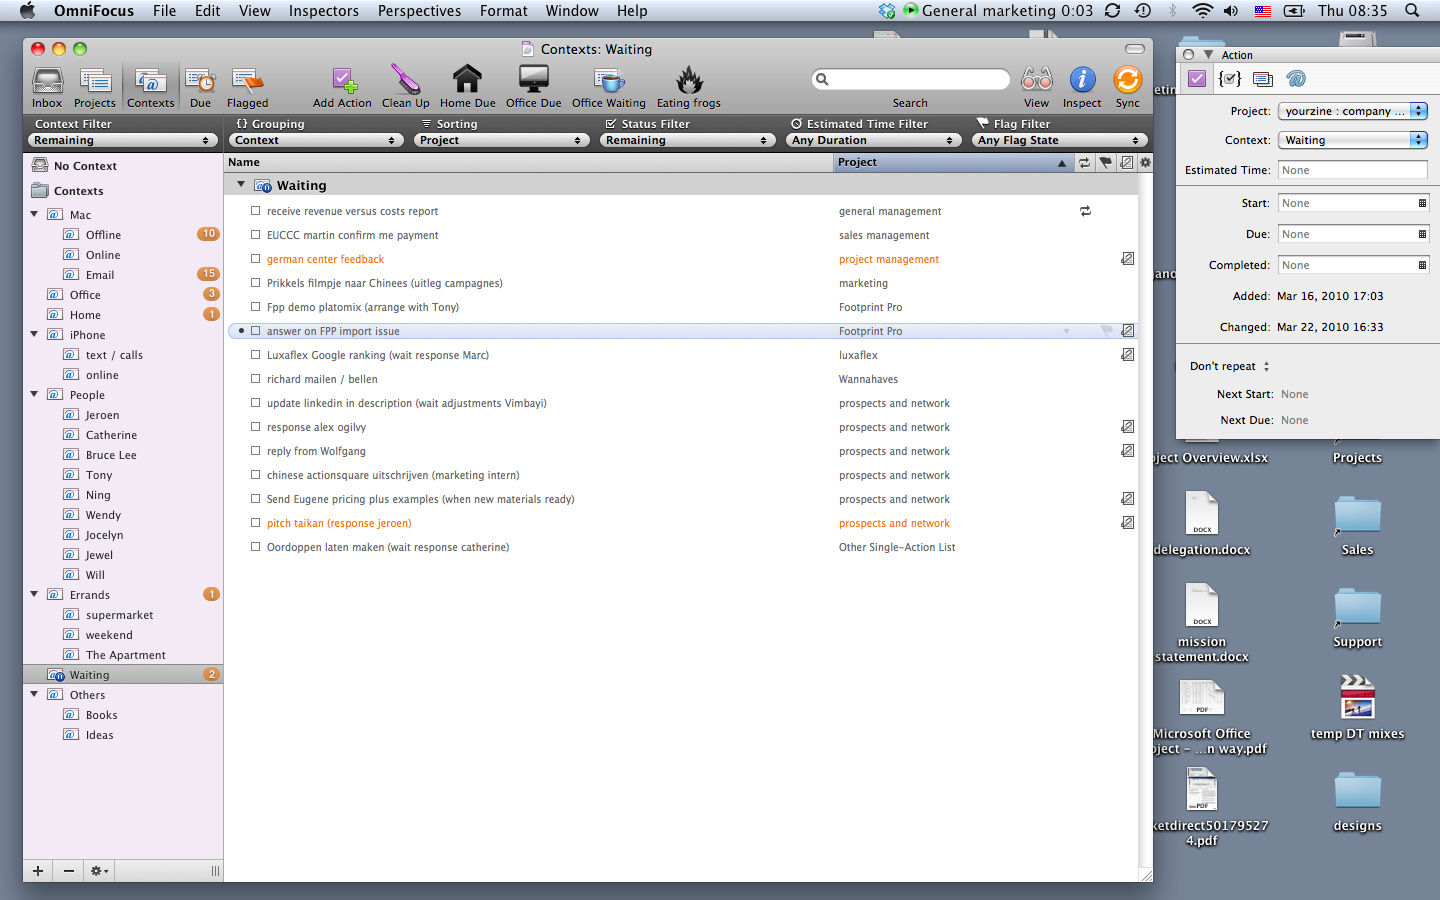Open the Due perspective icon

[x=200, y=87]
